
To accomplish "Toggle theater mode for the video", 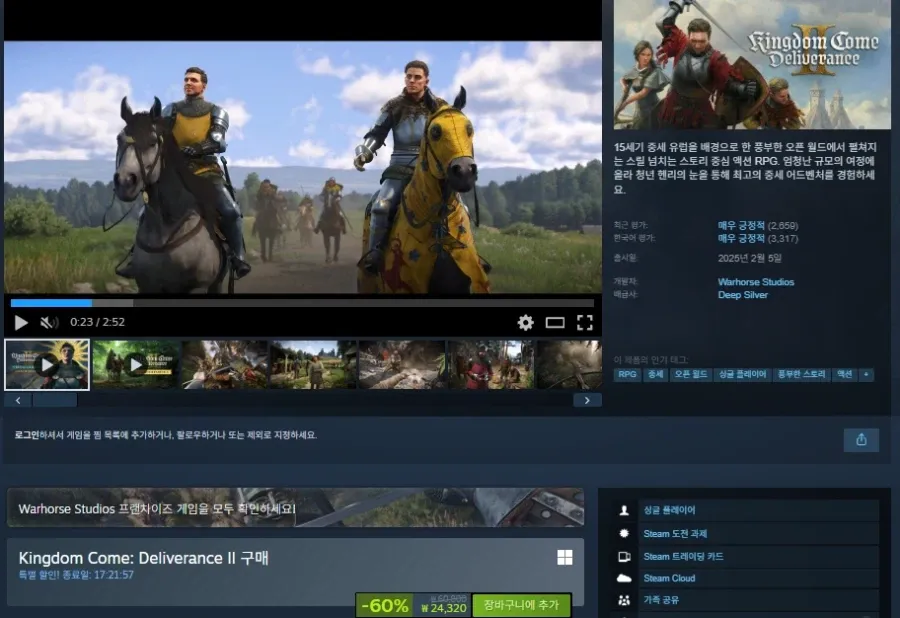I will pyautogui.click(x=554, y=323).
